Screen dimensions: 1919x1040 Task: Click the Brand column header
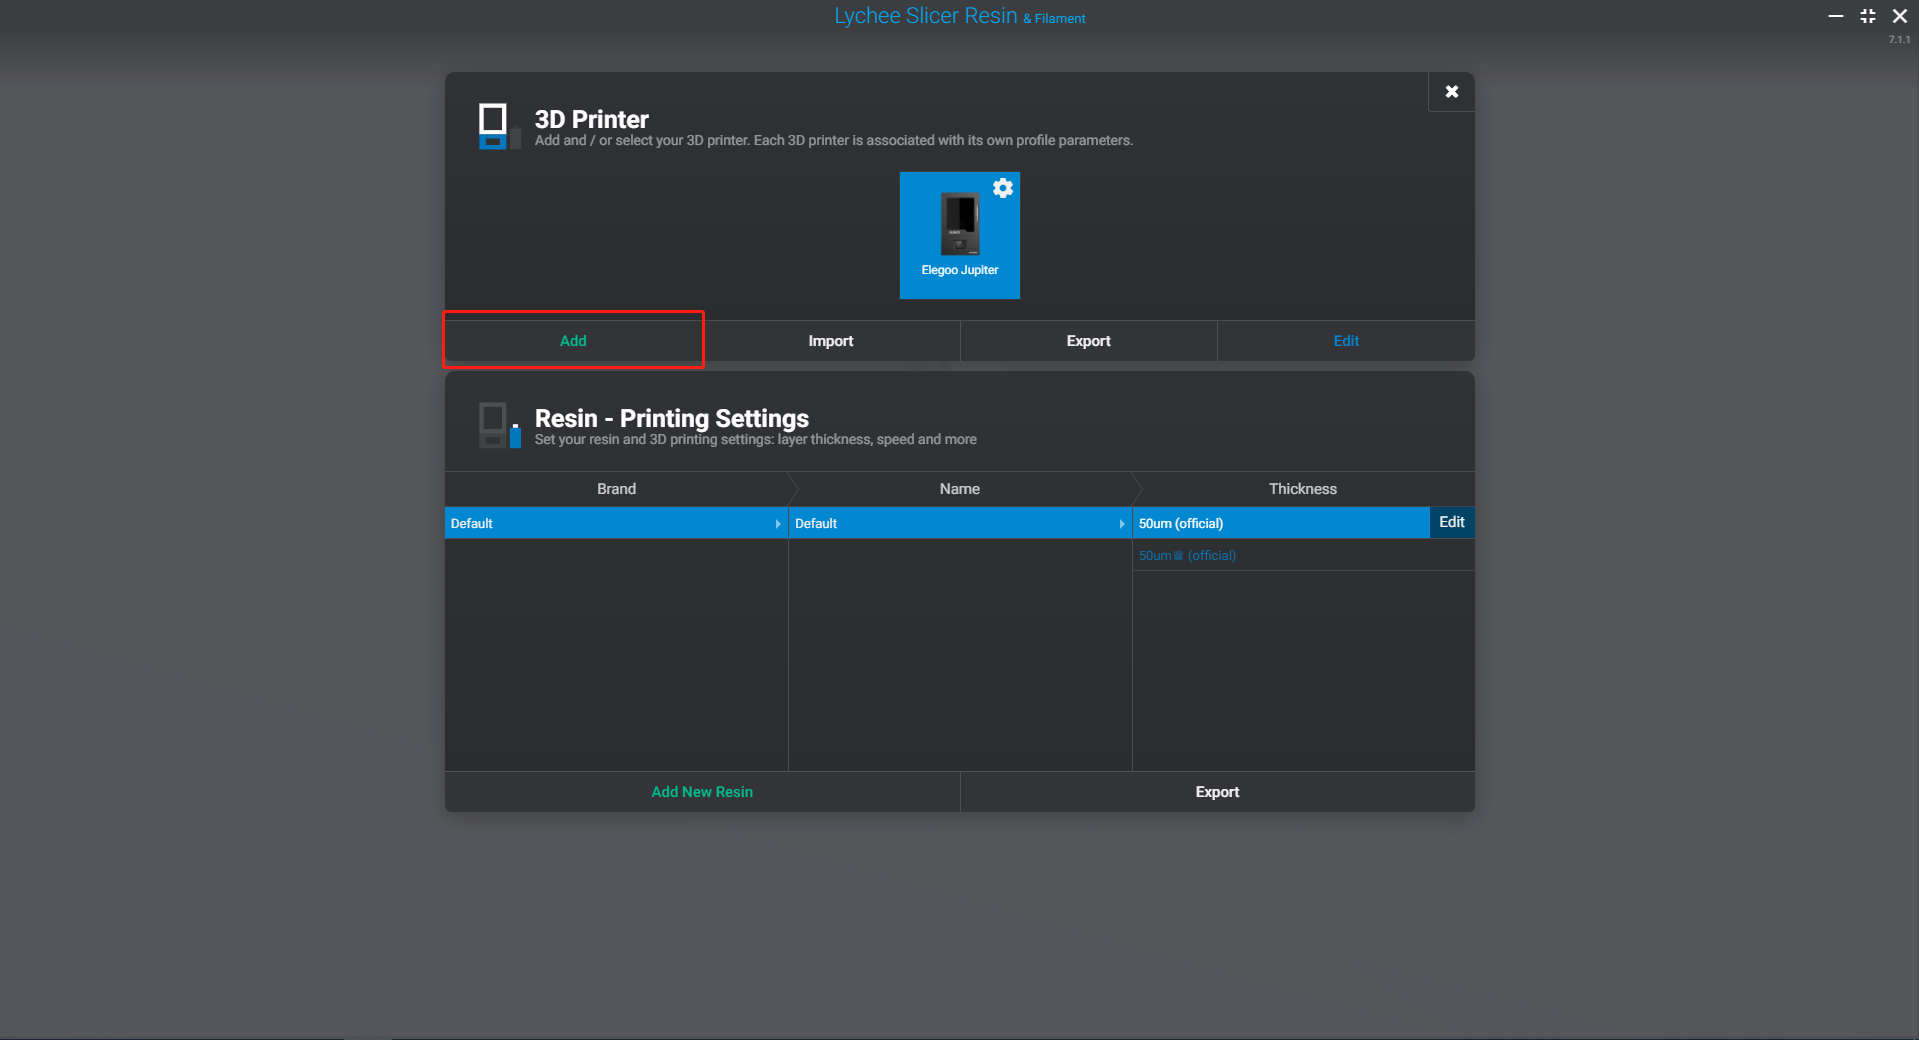point(616,489)
